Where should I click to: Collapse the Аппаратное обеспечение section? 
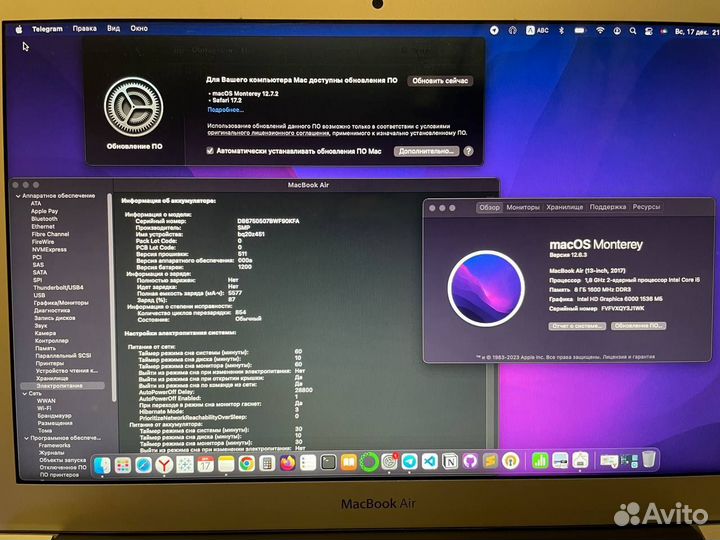click(x=18, y=196)
